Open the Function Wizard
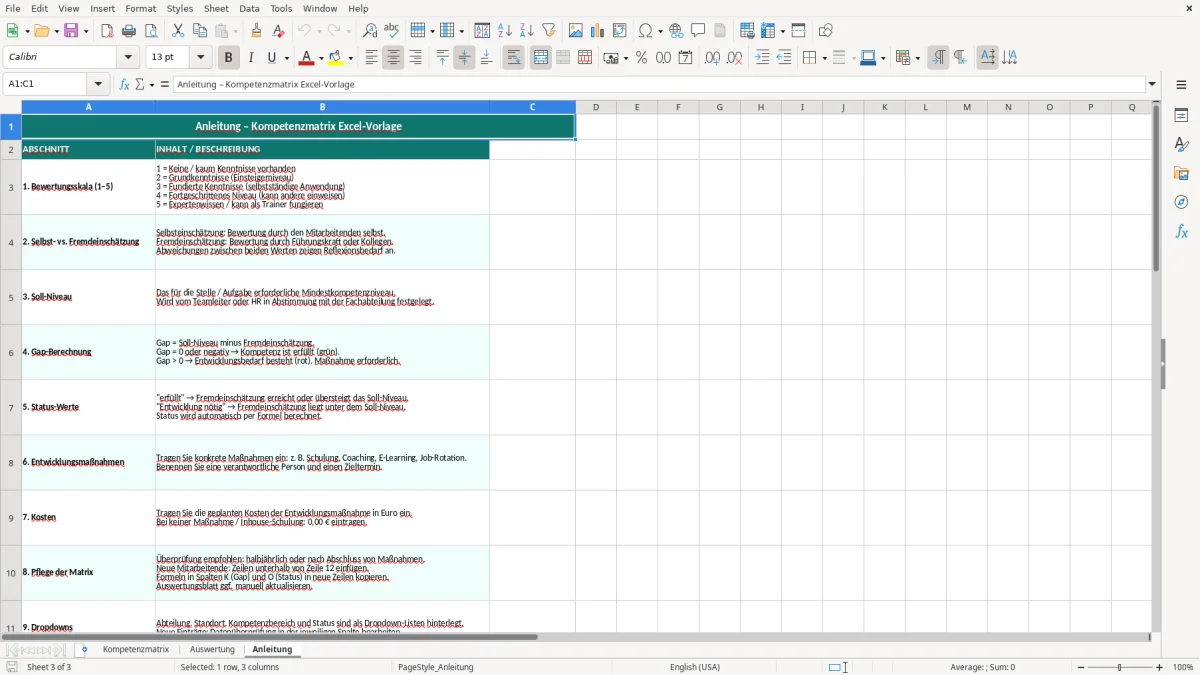This screenshot has width=1200, height=675. 124,84
